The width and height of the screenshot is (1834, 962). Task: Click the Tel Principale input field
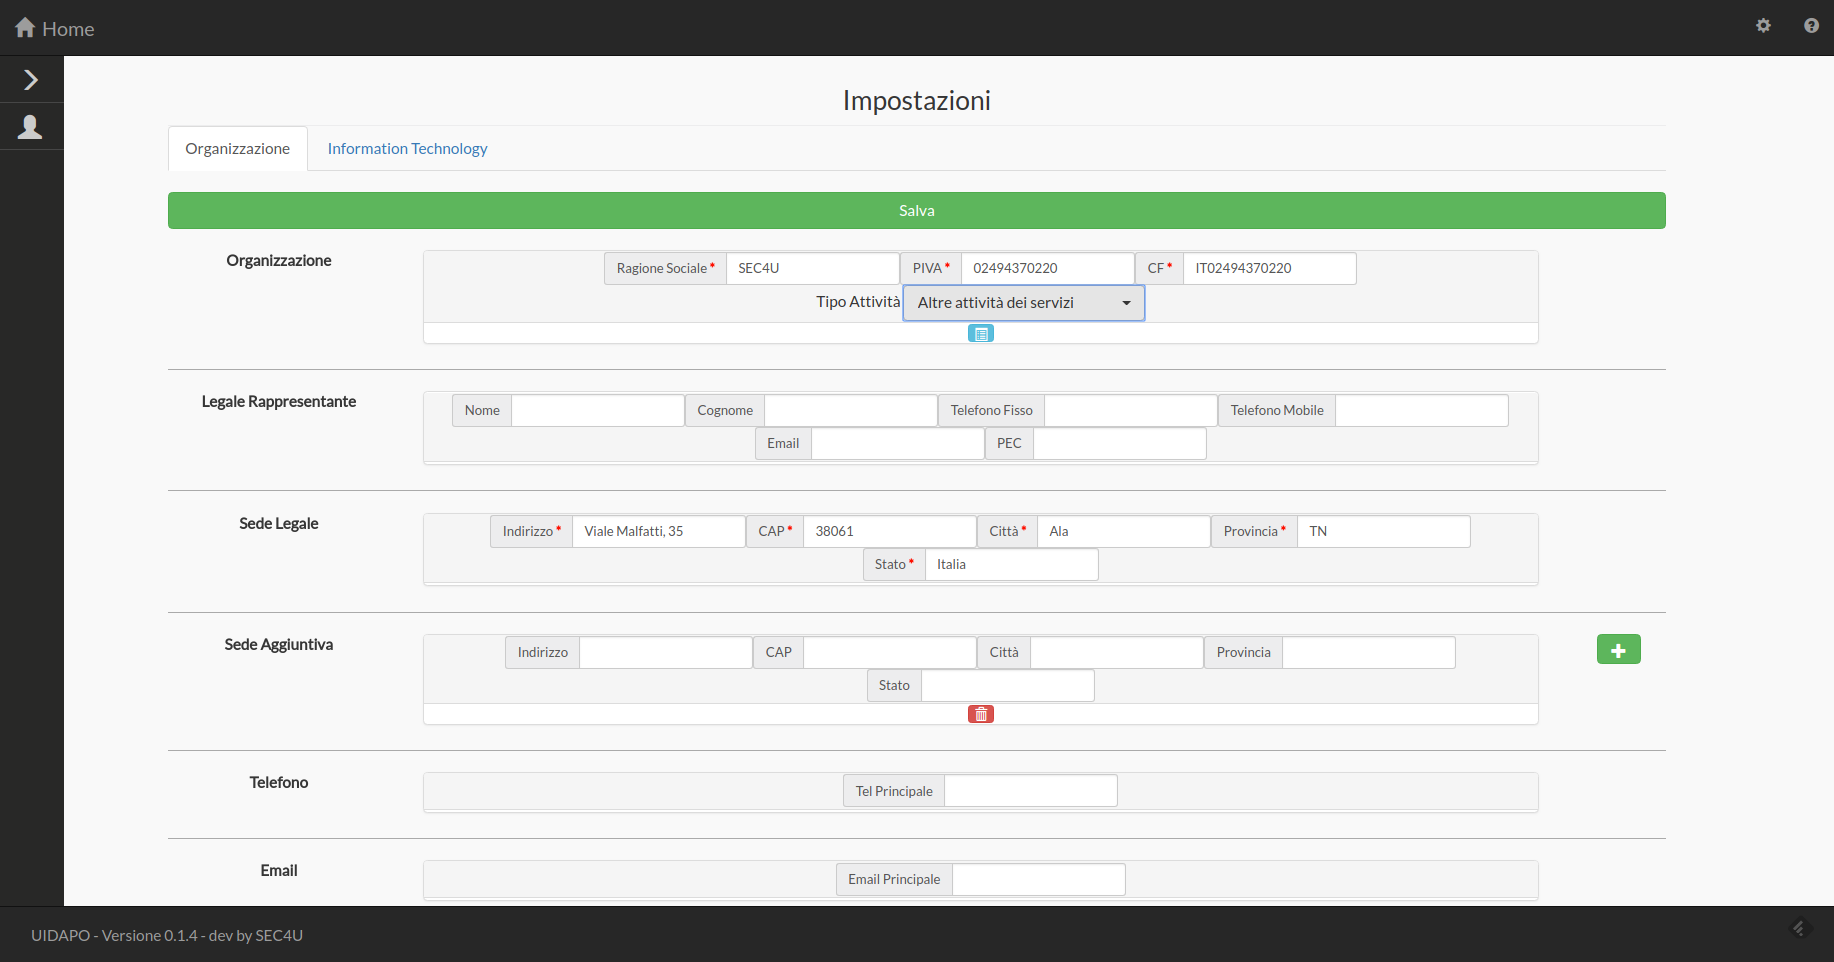[1031, 791]
